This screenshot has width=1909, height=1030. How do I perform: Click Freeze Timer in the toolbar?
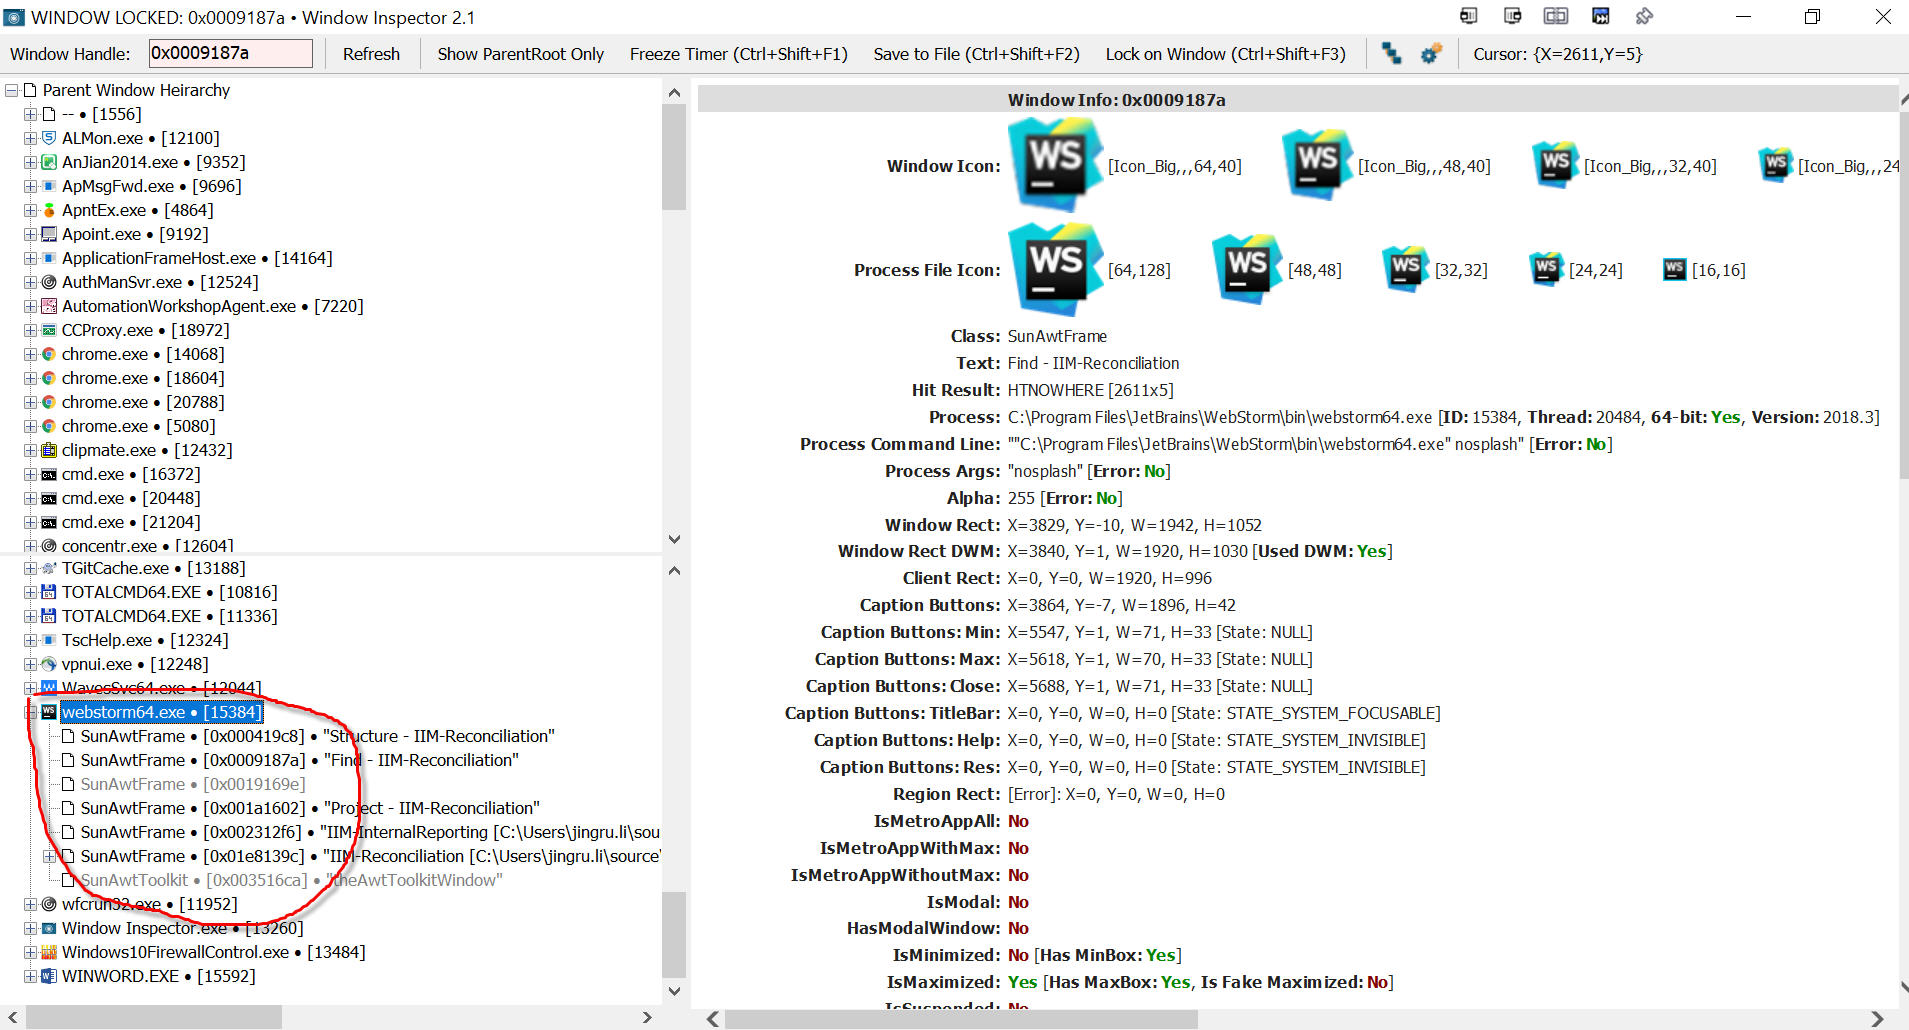(x=738, y=54)
